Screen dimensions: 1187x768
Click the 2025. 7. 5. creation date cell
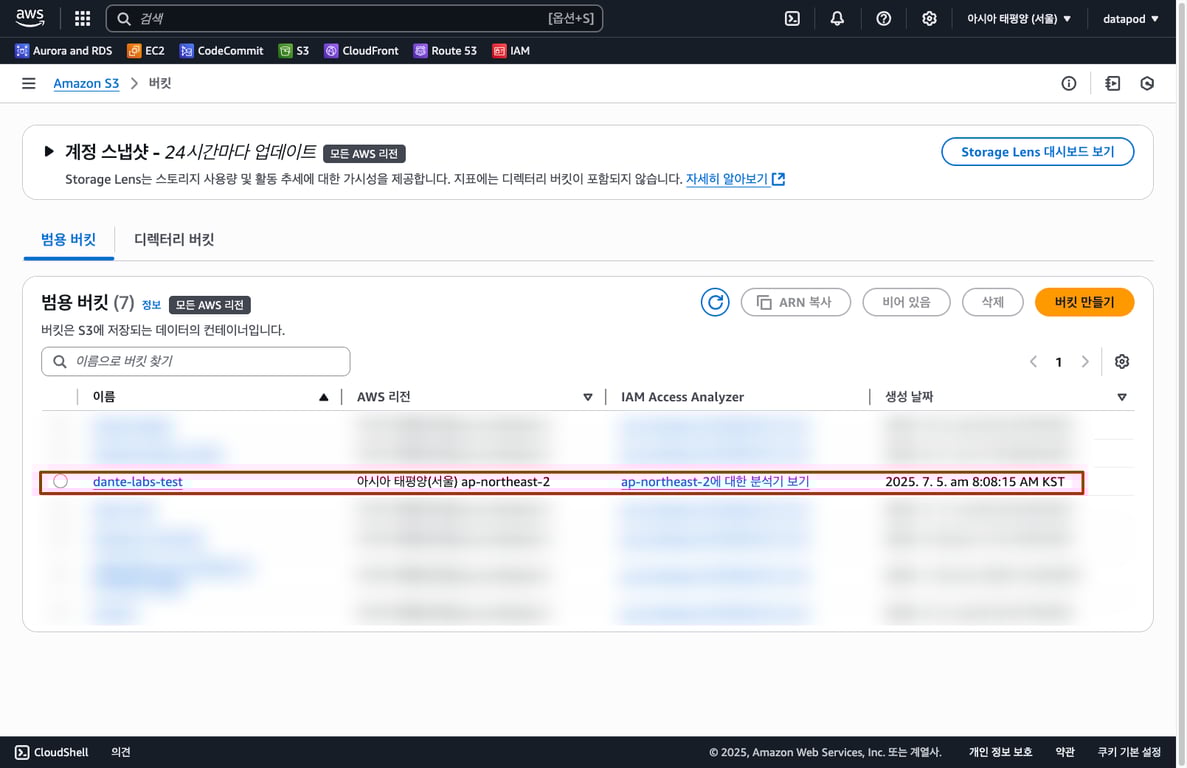[x=974, y=481]
